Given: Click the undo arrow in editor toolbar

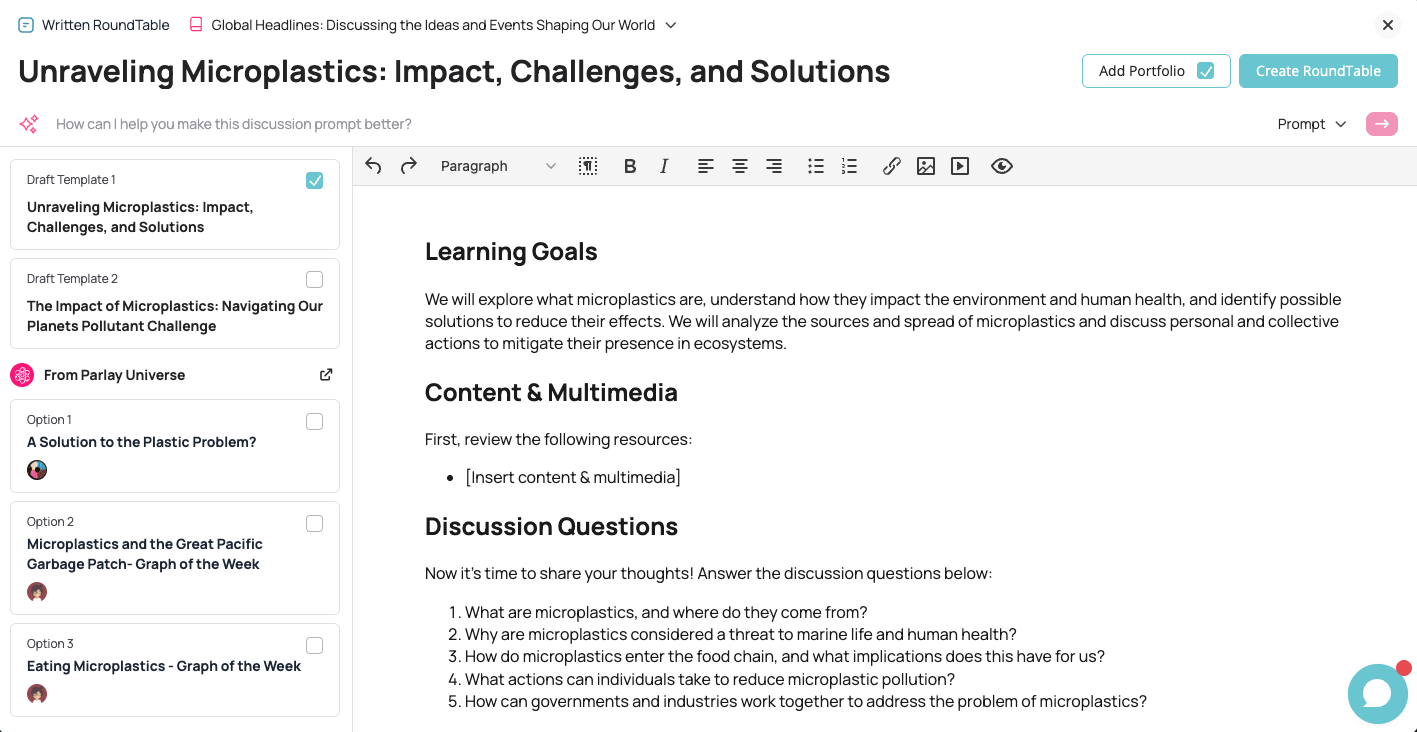Looking at the screenshot, I should (373, 166).
